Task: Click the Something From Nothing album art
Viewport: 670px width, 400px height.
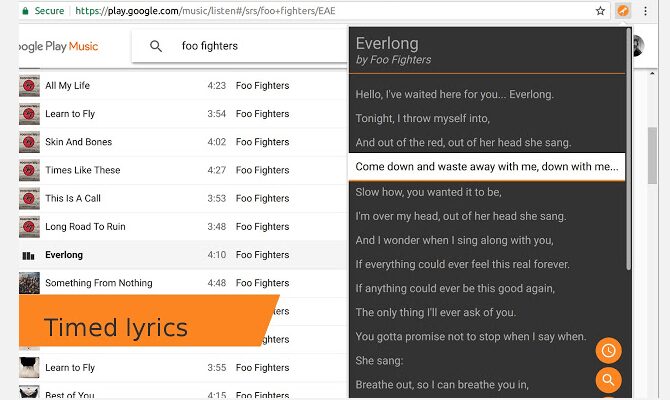Action: tap(29, 283)
